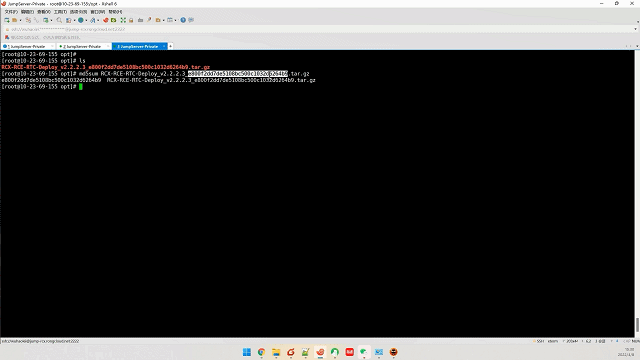Open Help via blue question icon

point(183,20)
